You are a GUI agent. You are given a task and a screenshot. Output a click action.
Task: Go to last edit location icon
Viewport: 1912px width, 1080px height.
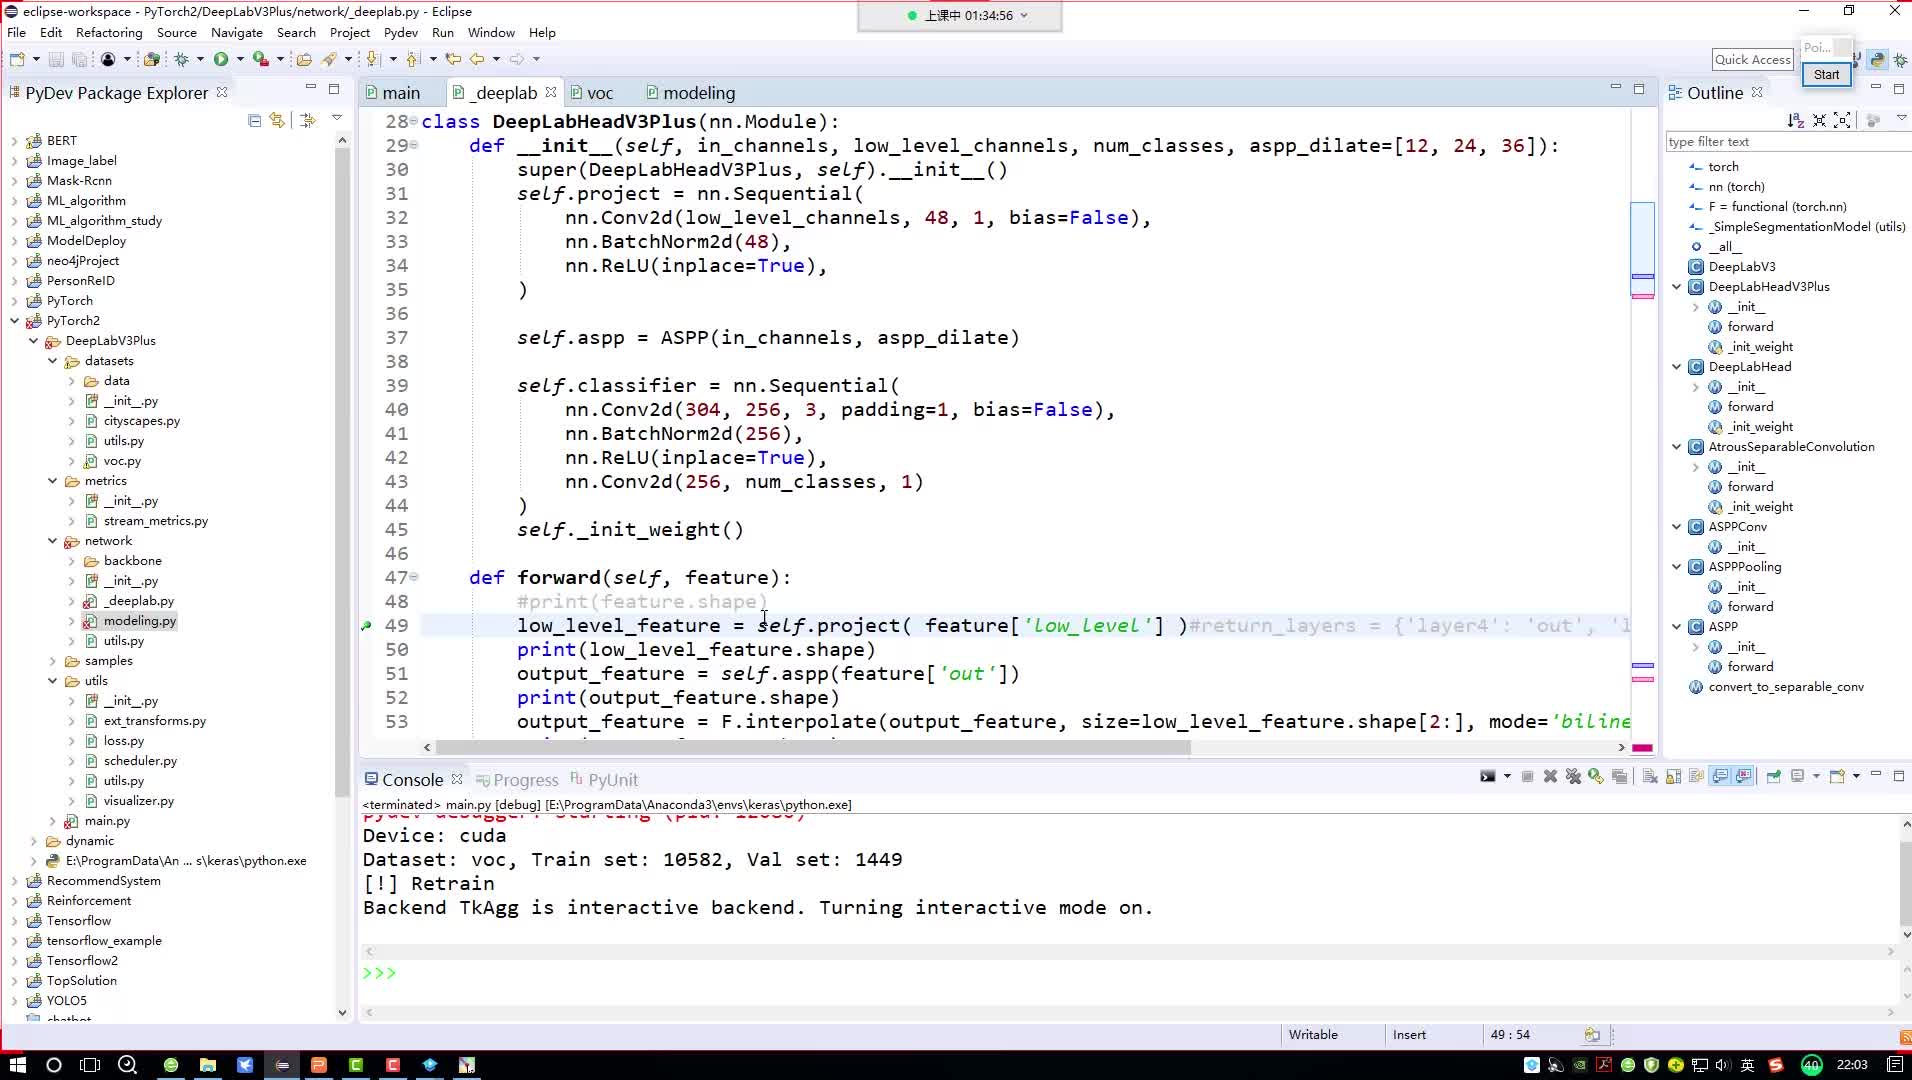[x=453, y=59]
